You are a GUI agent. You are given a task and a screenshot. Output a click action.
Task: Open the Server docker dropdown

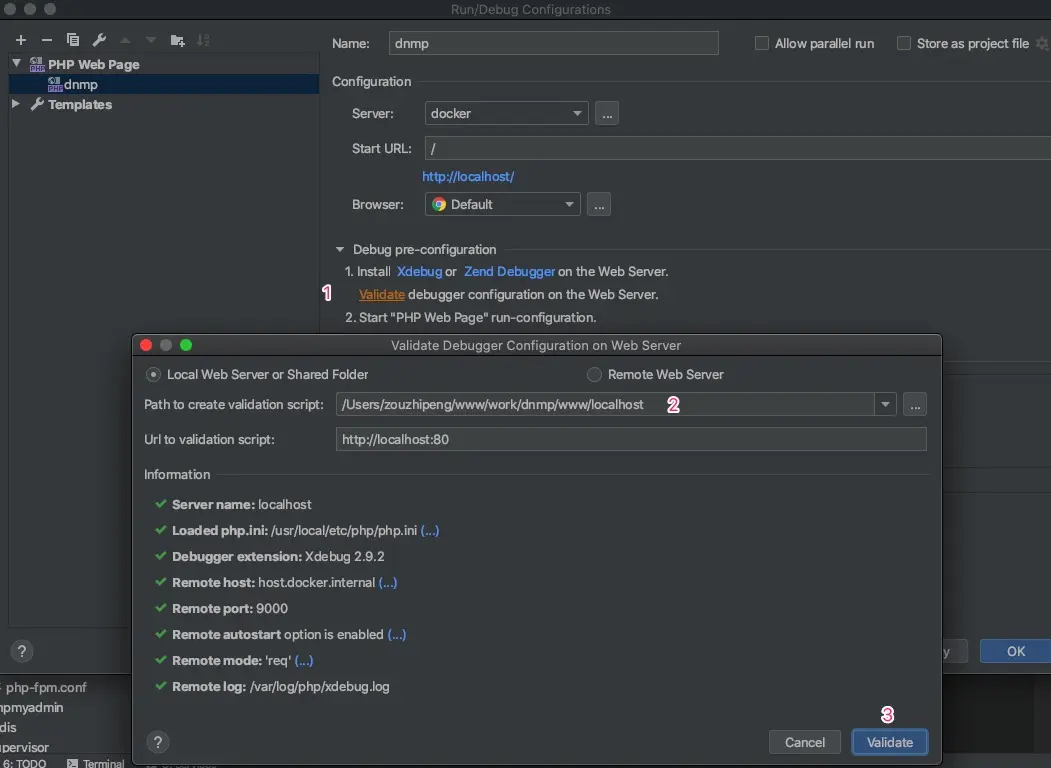click(506, 113)
